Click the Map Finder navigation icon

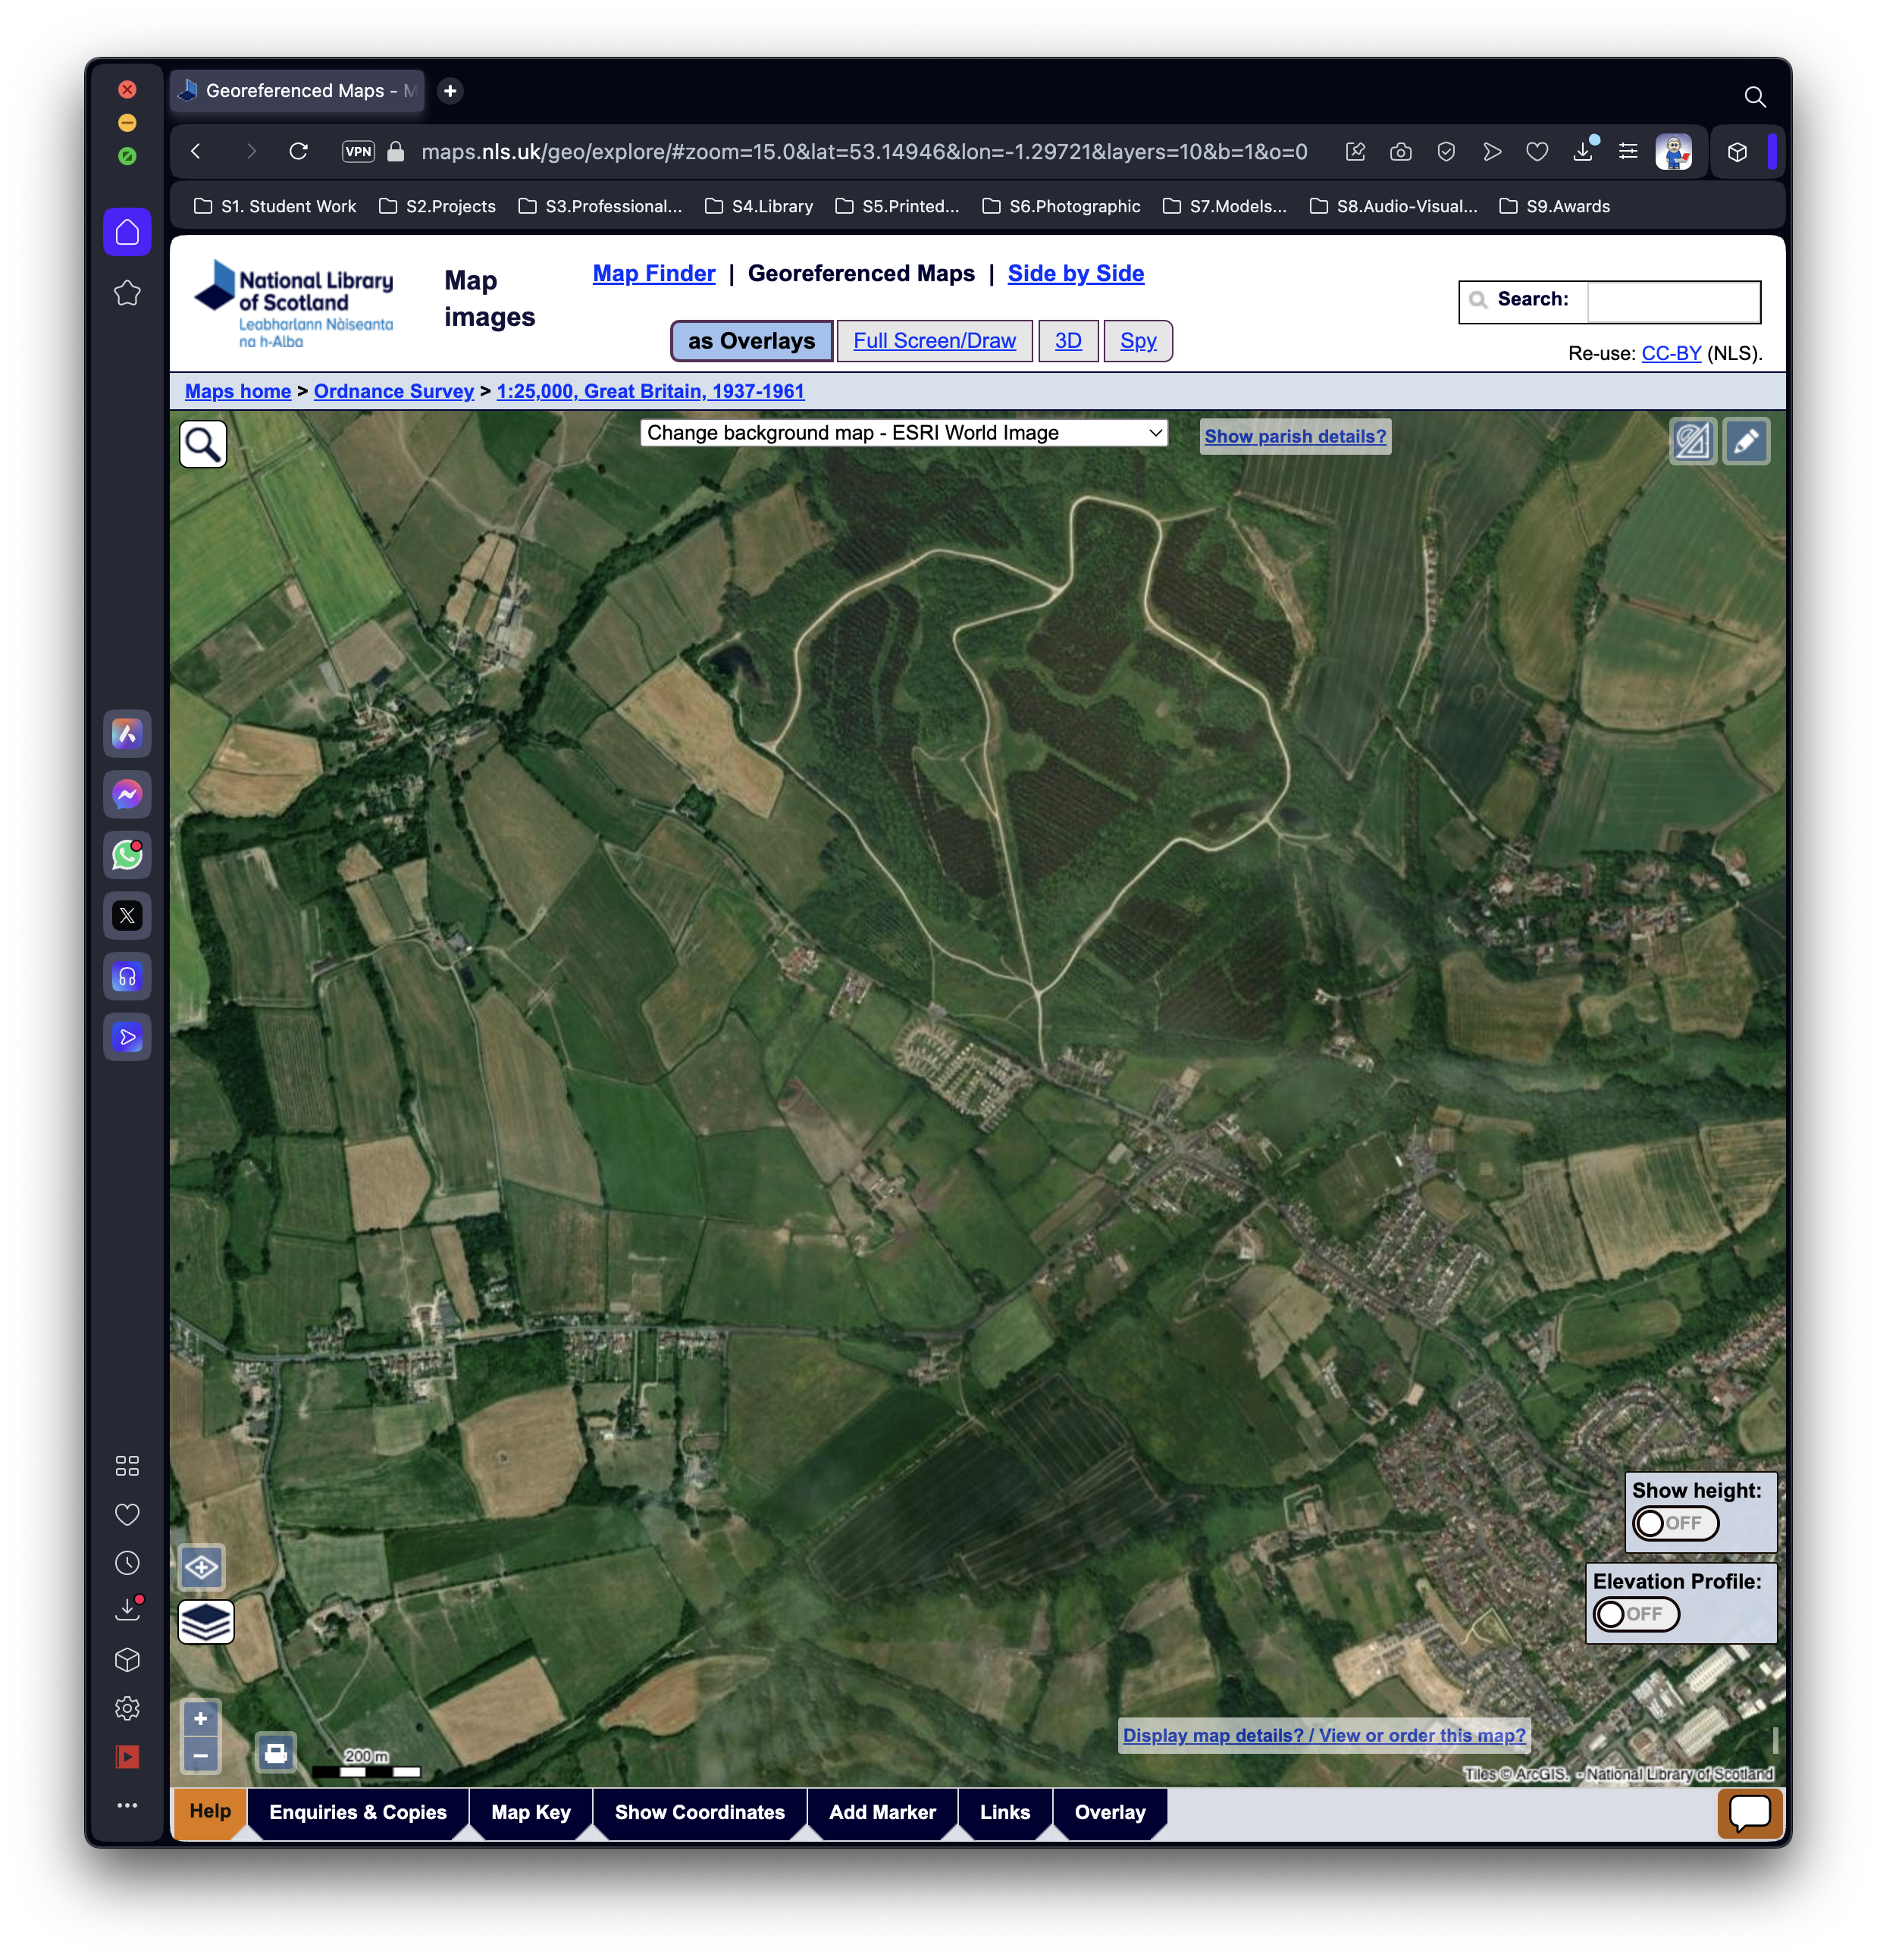651,273
